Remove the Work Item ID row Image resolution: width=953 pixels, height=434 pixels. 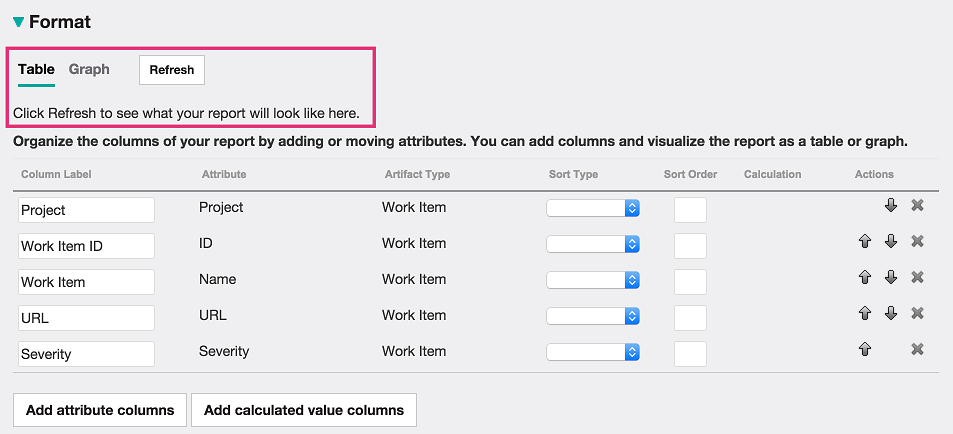917,242
